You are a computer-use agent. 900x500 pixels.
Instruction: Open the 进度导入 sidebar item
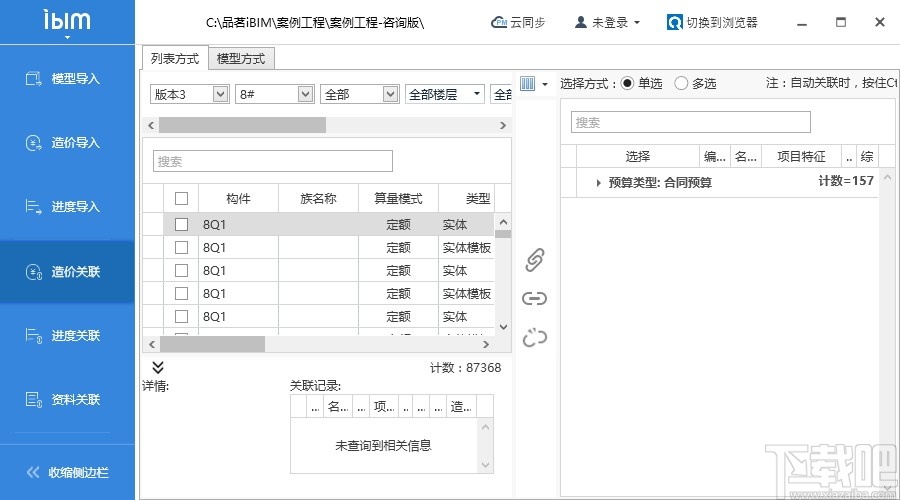[67, 207]
